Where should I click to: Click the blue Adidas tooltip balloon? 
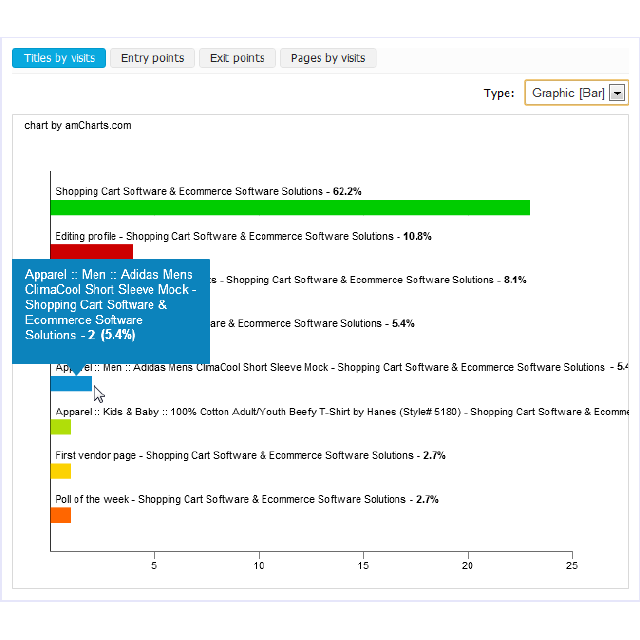[110, 310]
